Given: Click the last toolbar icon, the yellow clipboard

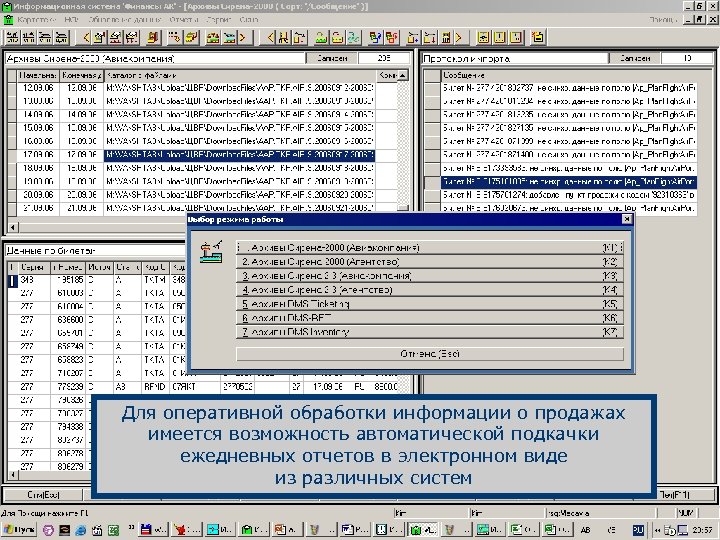Looking at the screenshot, I should click(x=538, y=38).
